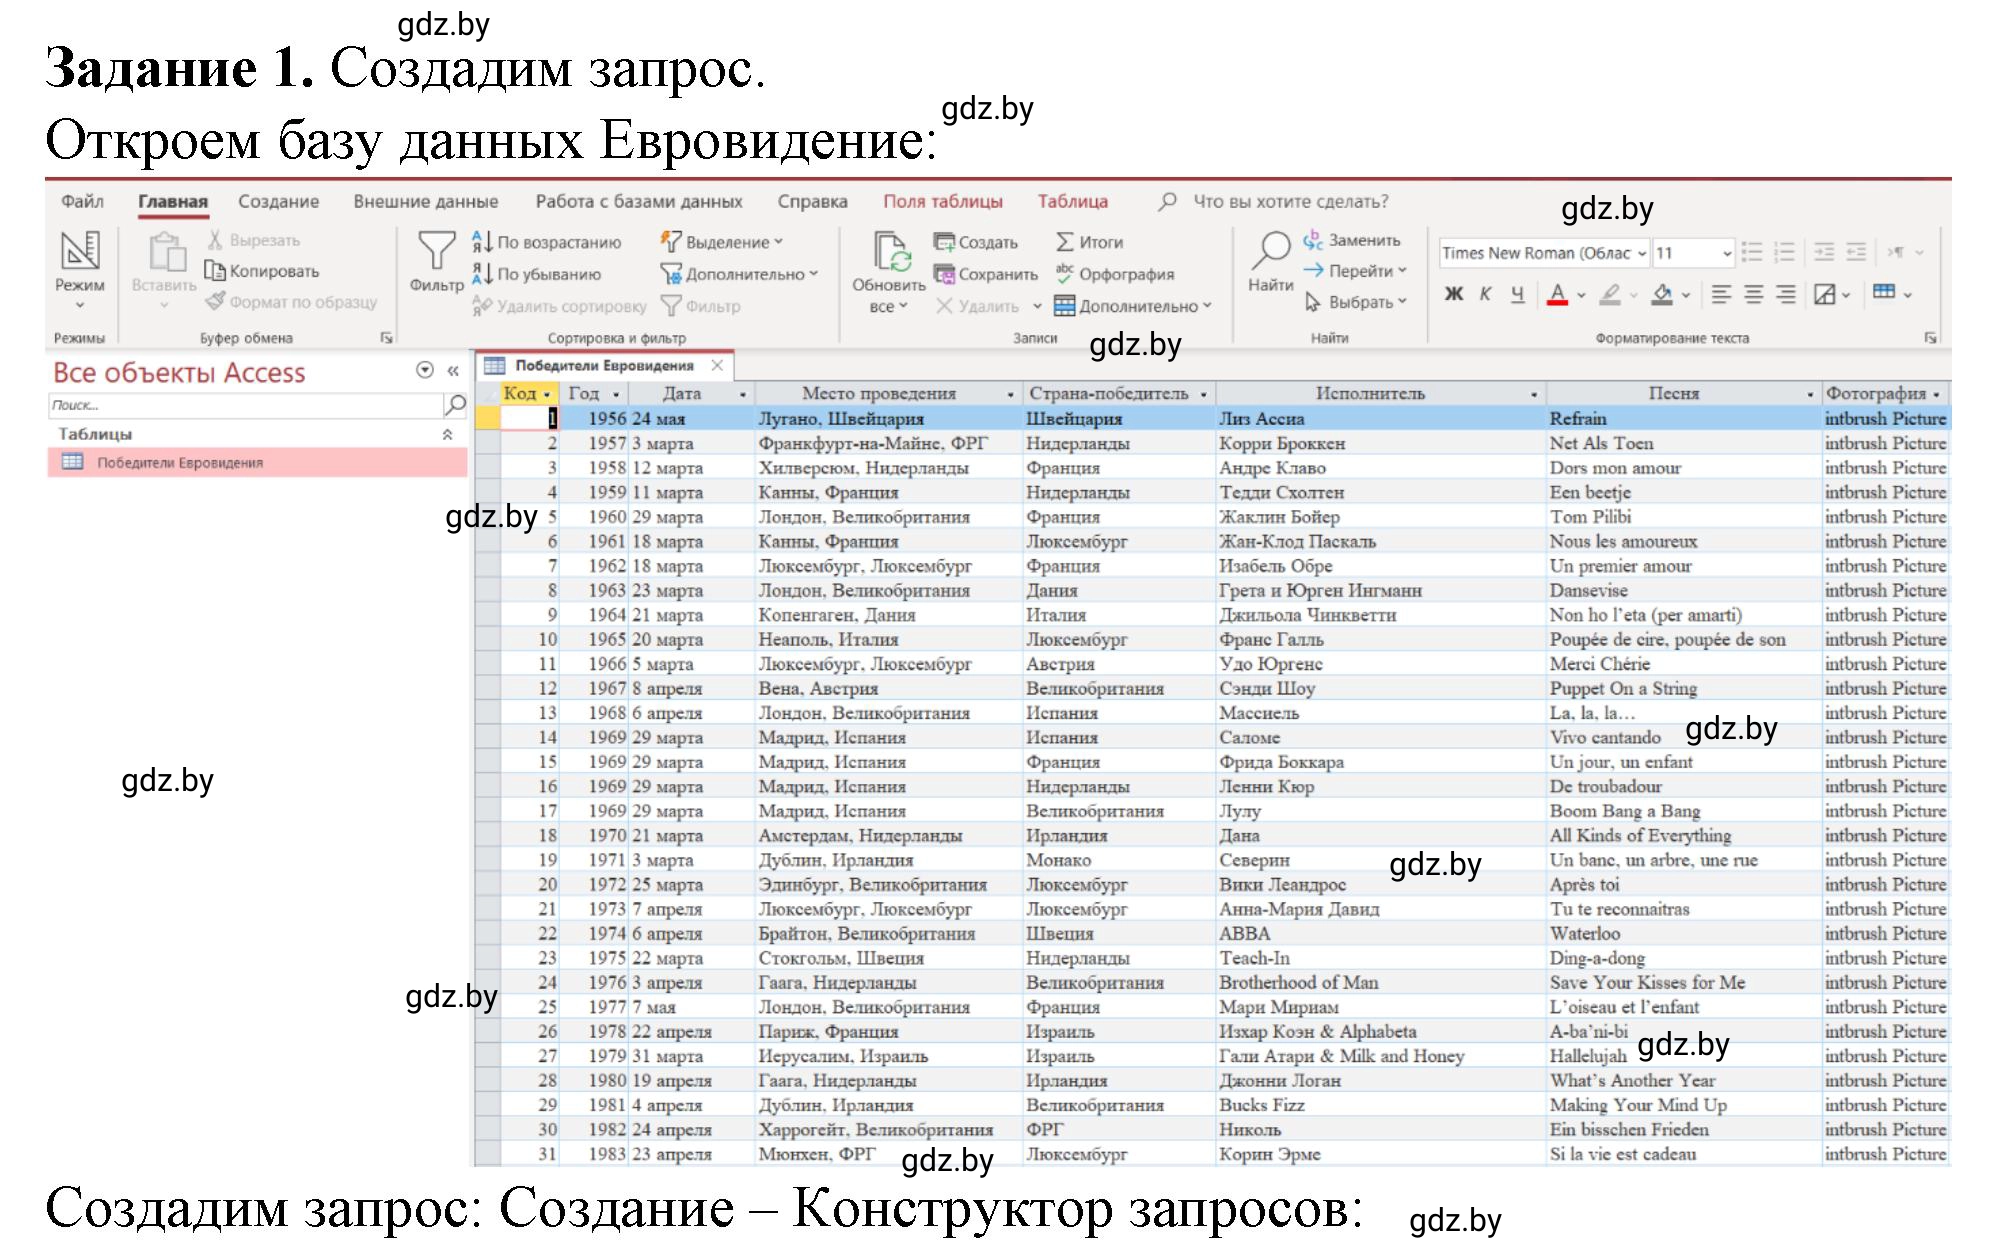Viewport: 2008px width, 1253px height.
Task: Open Все объекты Access menu circle arrow
Action: [425, 371]
